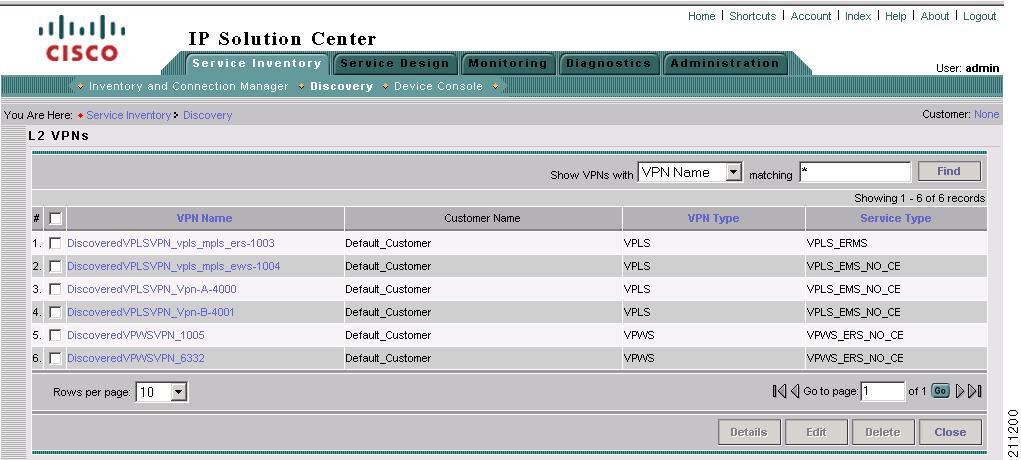This screenshot has height=460, width=1021.
Task: Open DiscoveredVPLSVPN_vpls_mpls_ers-1003 link
Action: pos(171,244)
